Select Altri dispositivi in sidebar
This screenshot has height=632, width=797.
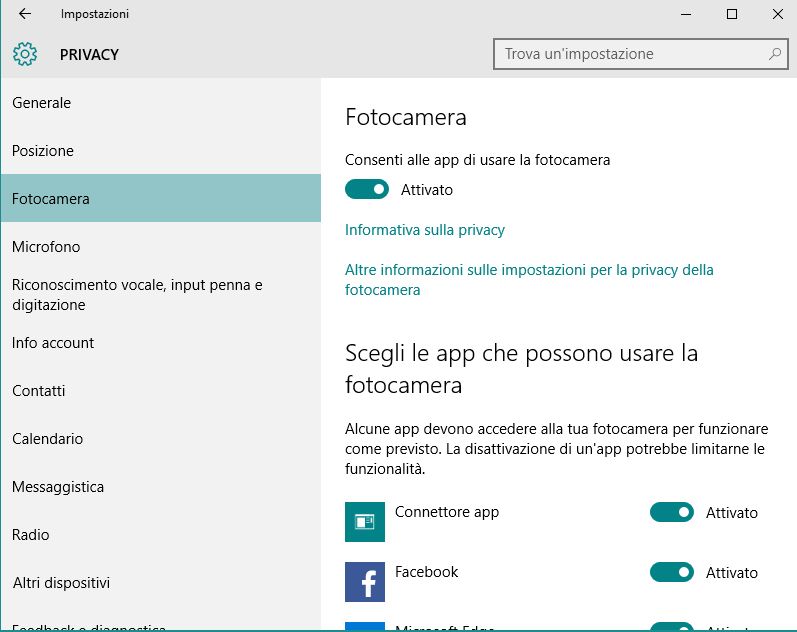click(x=61, y=583)
